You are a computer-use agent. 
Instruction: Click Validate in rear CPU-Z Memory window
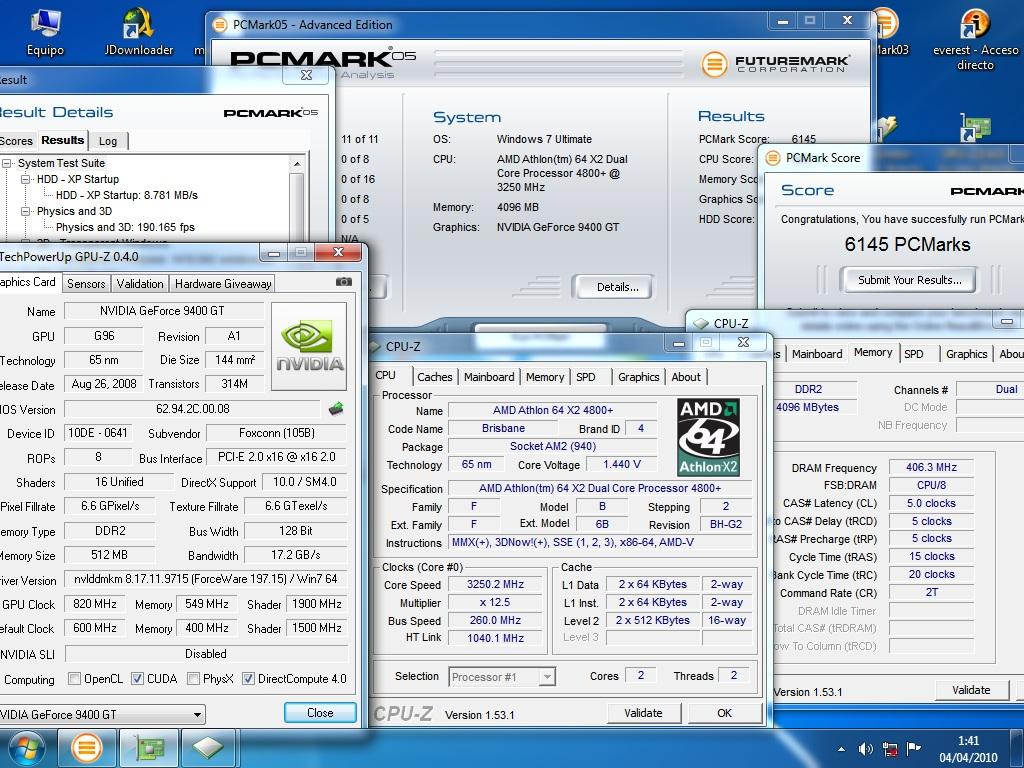[x=971, y=690]
